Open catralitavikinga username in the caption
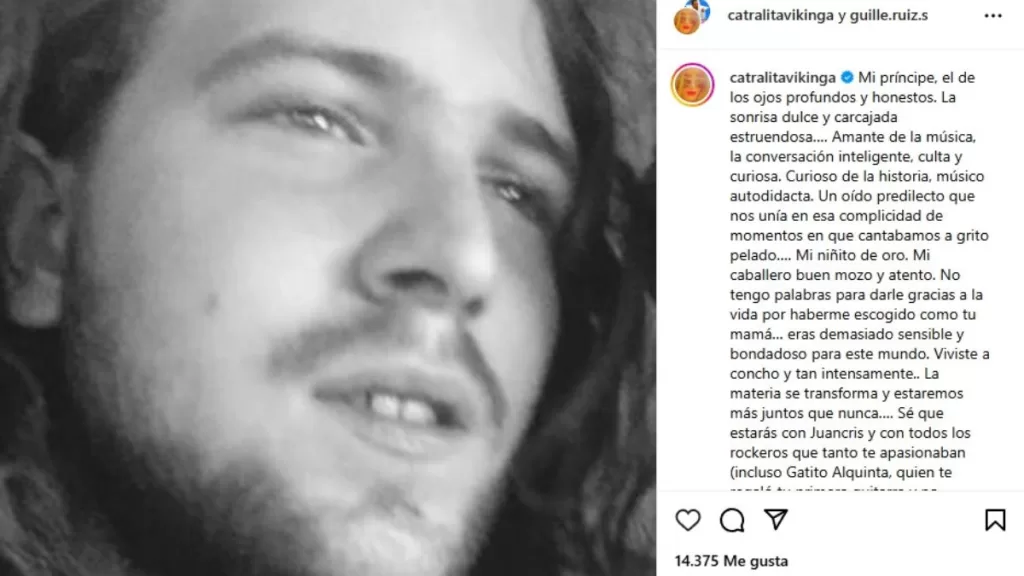The width and height of the screenshot is (1024, 576). coord(782,78)
